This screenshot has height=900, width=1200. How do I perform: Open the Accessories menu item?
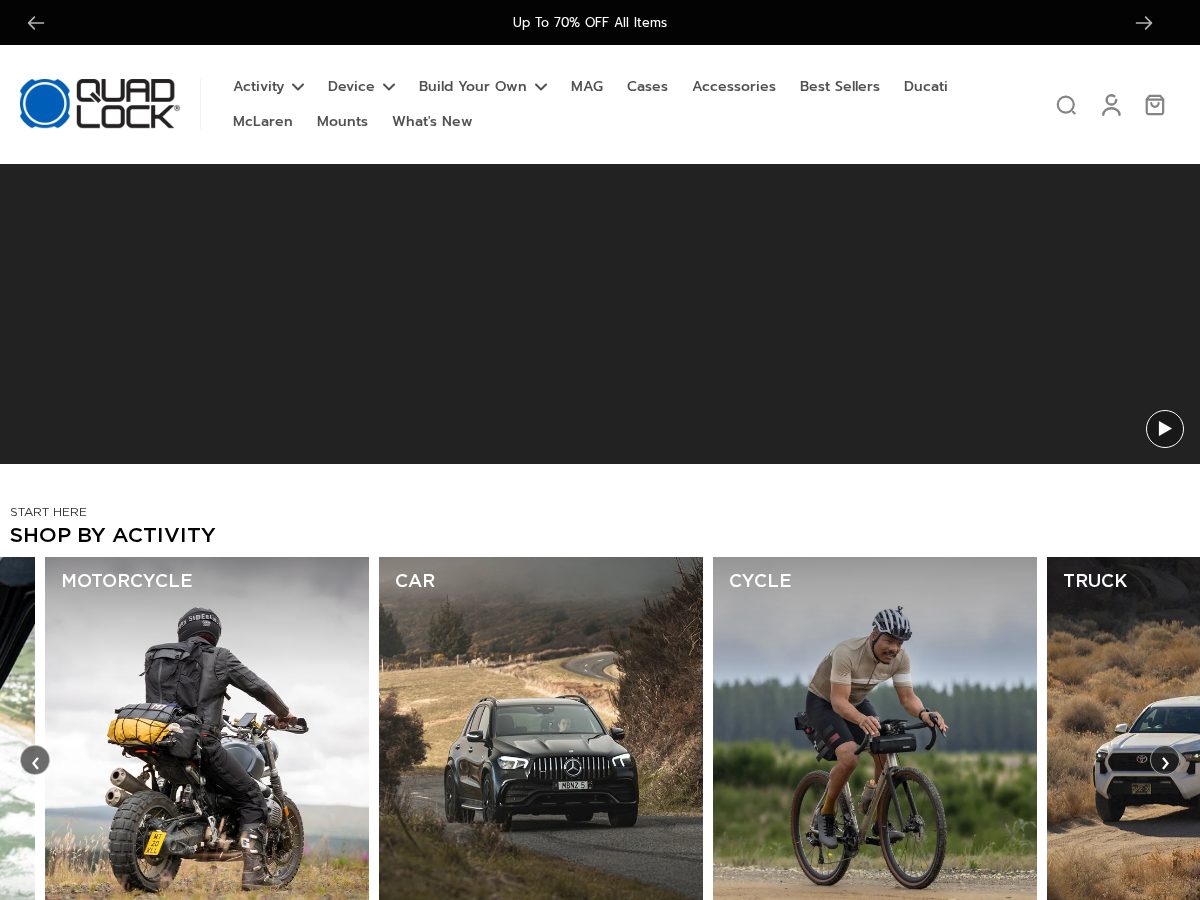coord(734,86)
